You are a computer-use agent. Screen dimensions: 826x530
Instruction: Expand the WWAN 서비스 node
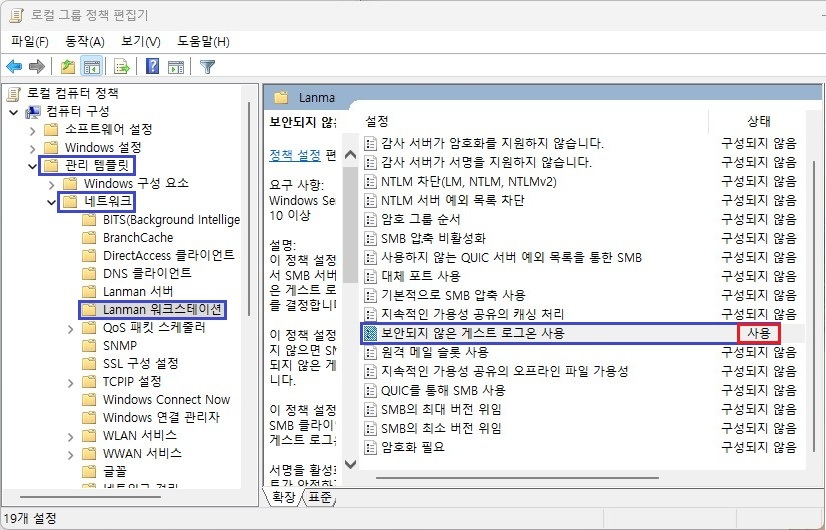pos(71,455)
